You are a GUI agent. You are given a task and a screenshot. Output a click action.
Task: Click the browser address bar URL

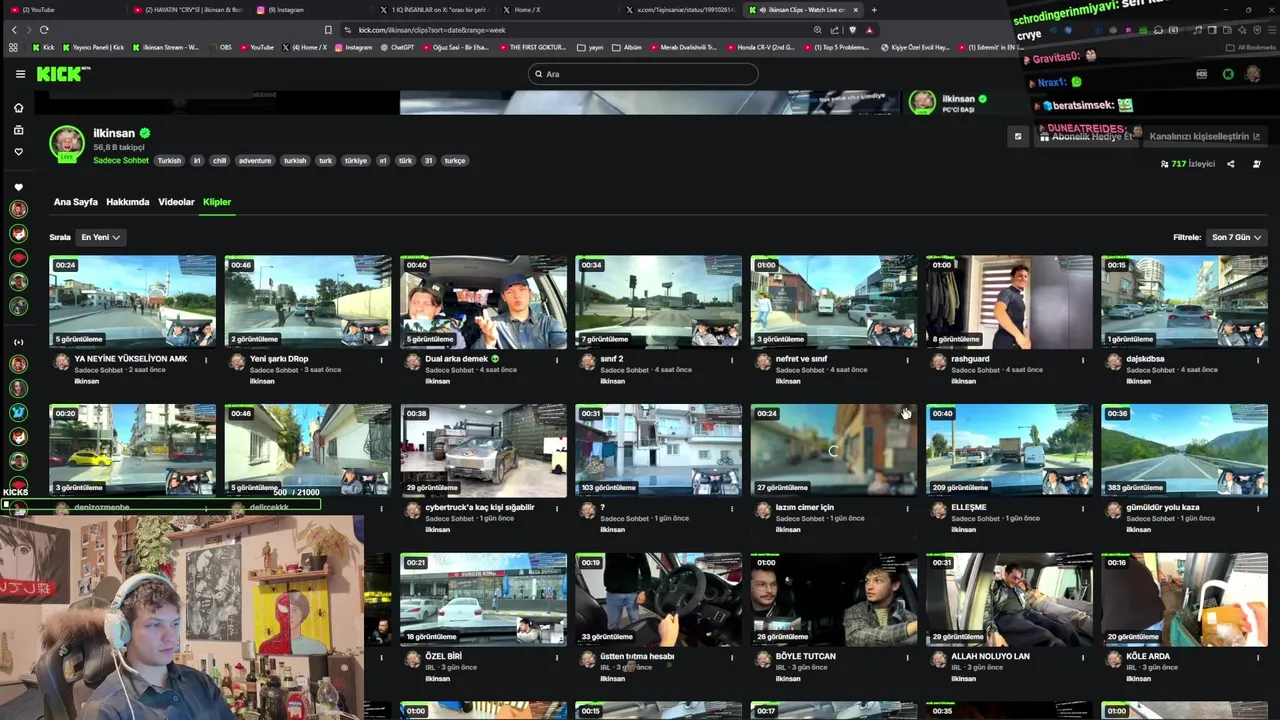[x=432, y=30]
